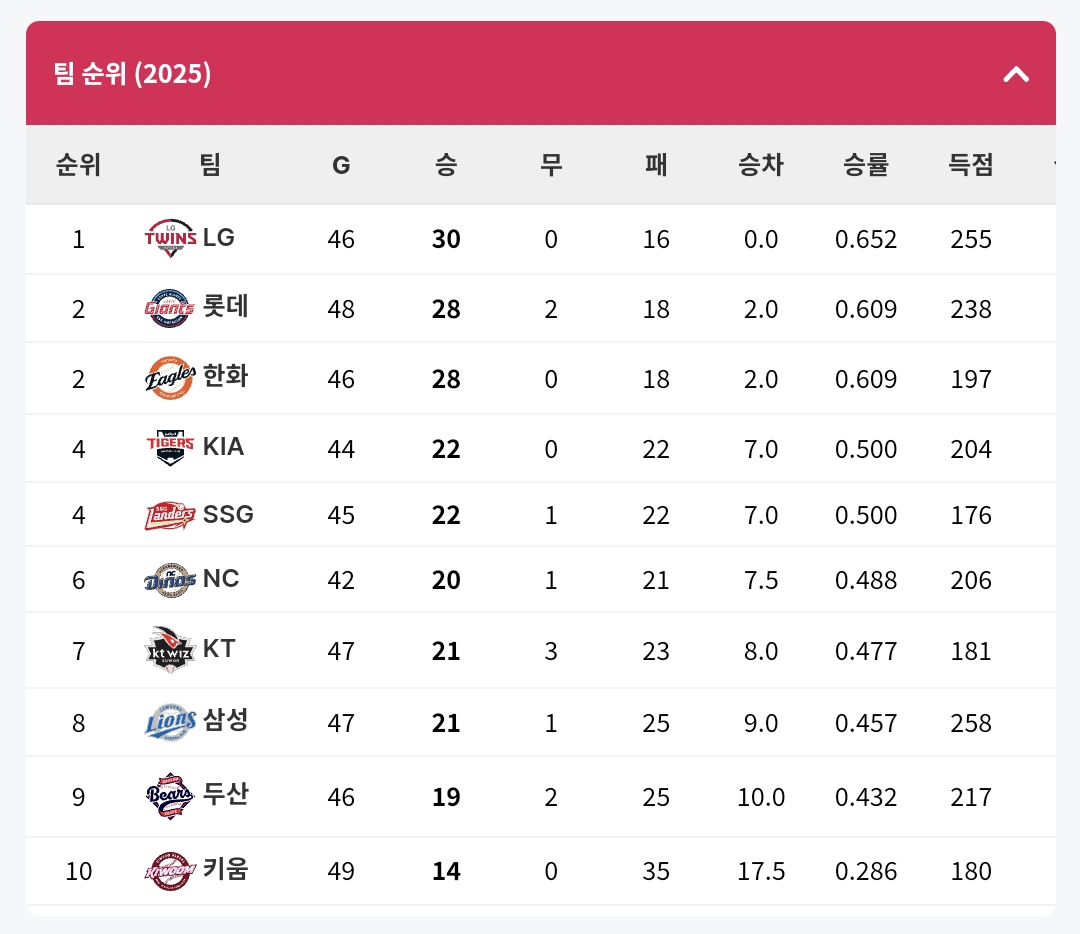Click the 한화 Eagles team logo
The height and width of the screenshot is (934, 1080).
coord(170,378)
